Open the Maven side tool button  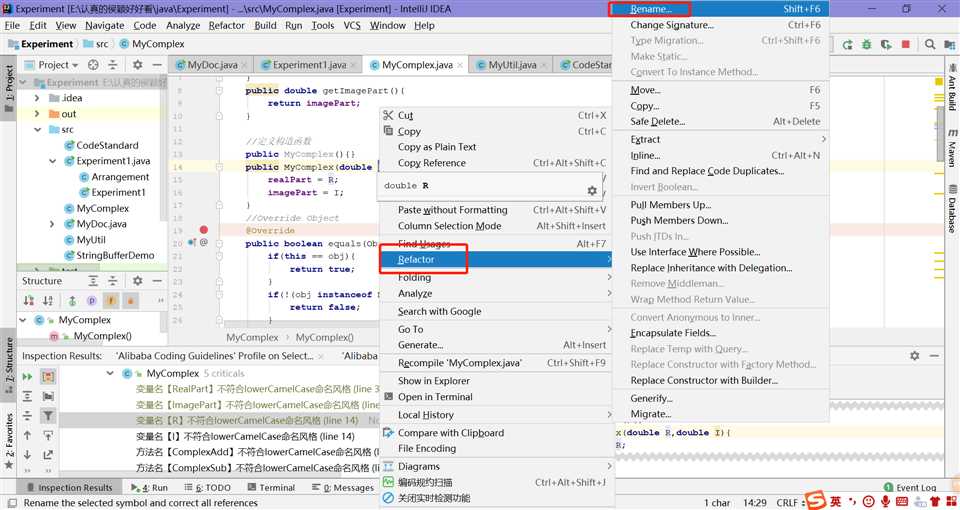952,148
